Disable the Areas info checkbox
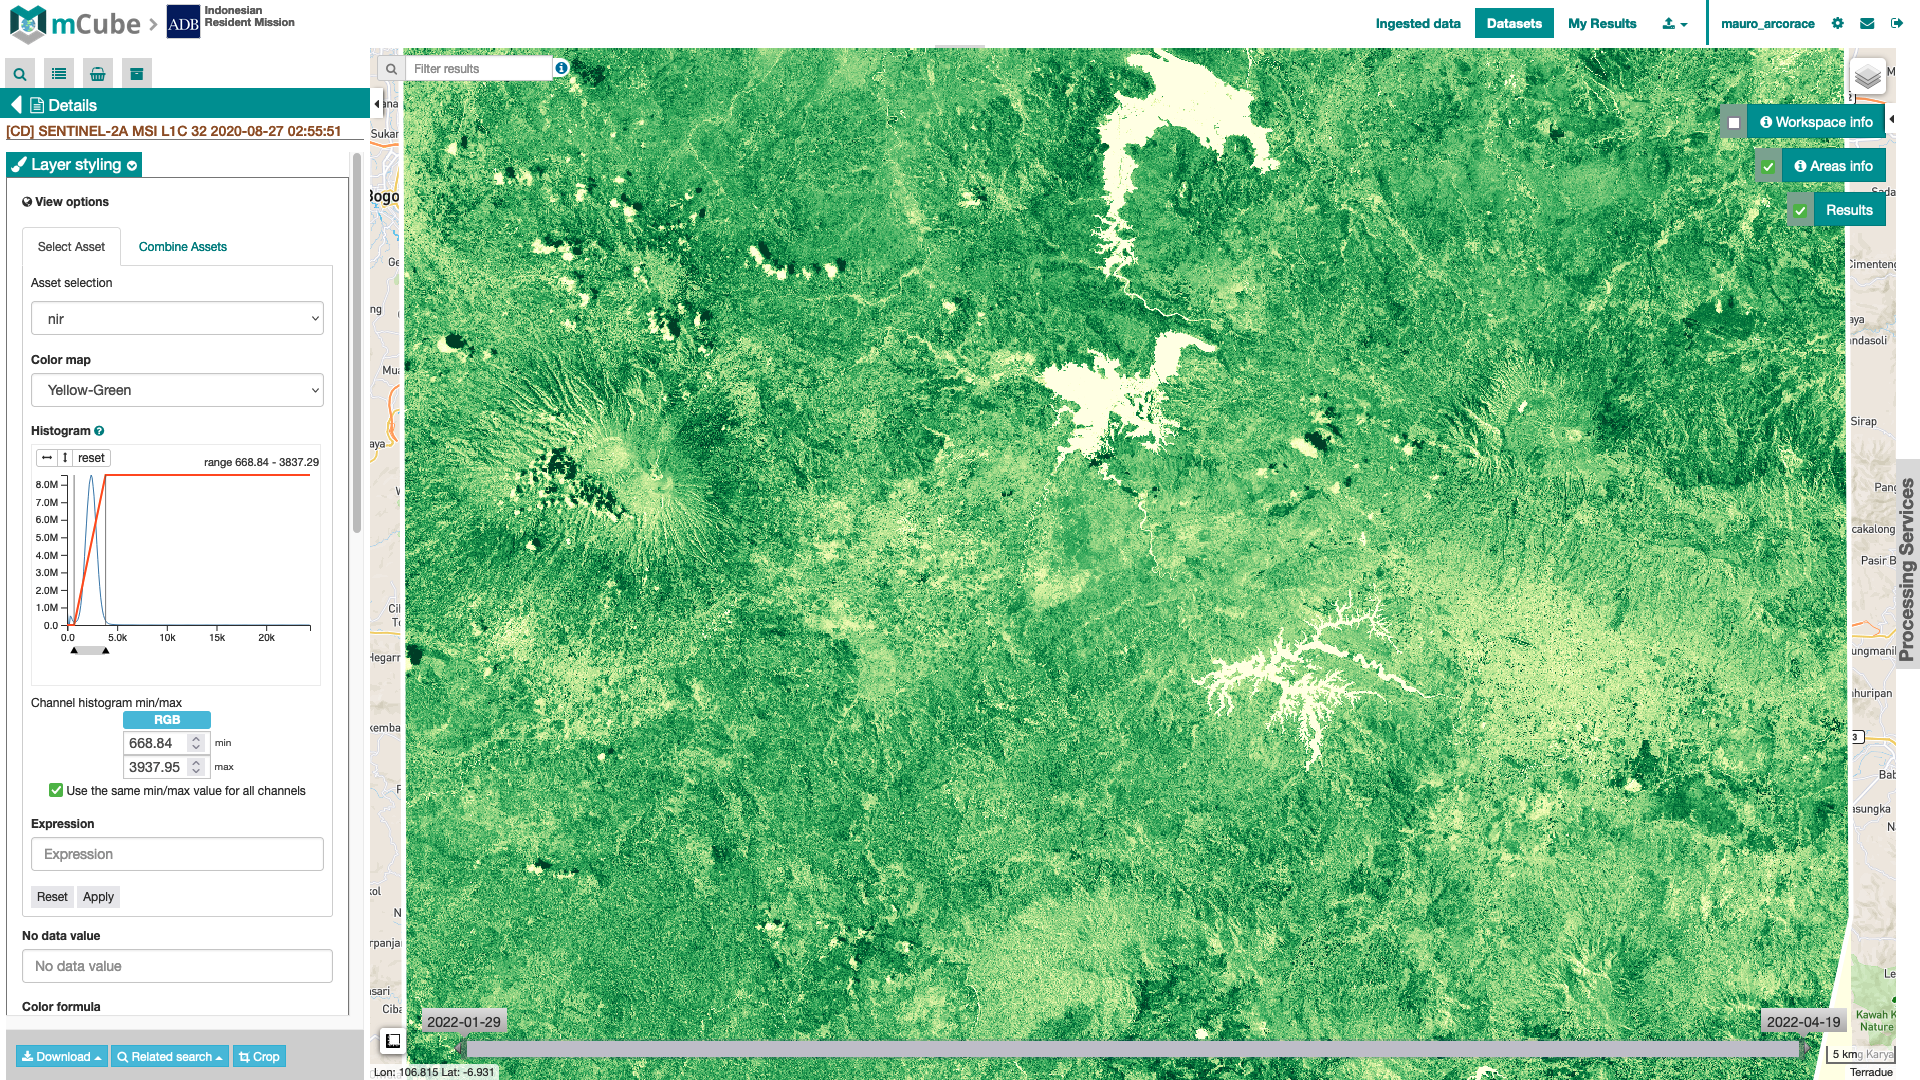 click(x=1768, y=165)
